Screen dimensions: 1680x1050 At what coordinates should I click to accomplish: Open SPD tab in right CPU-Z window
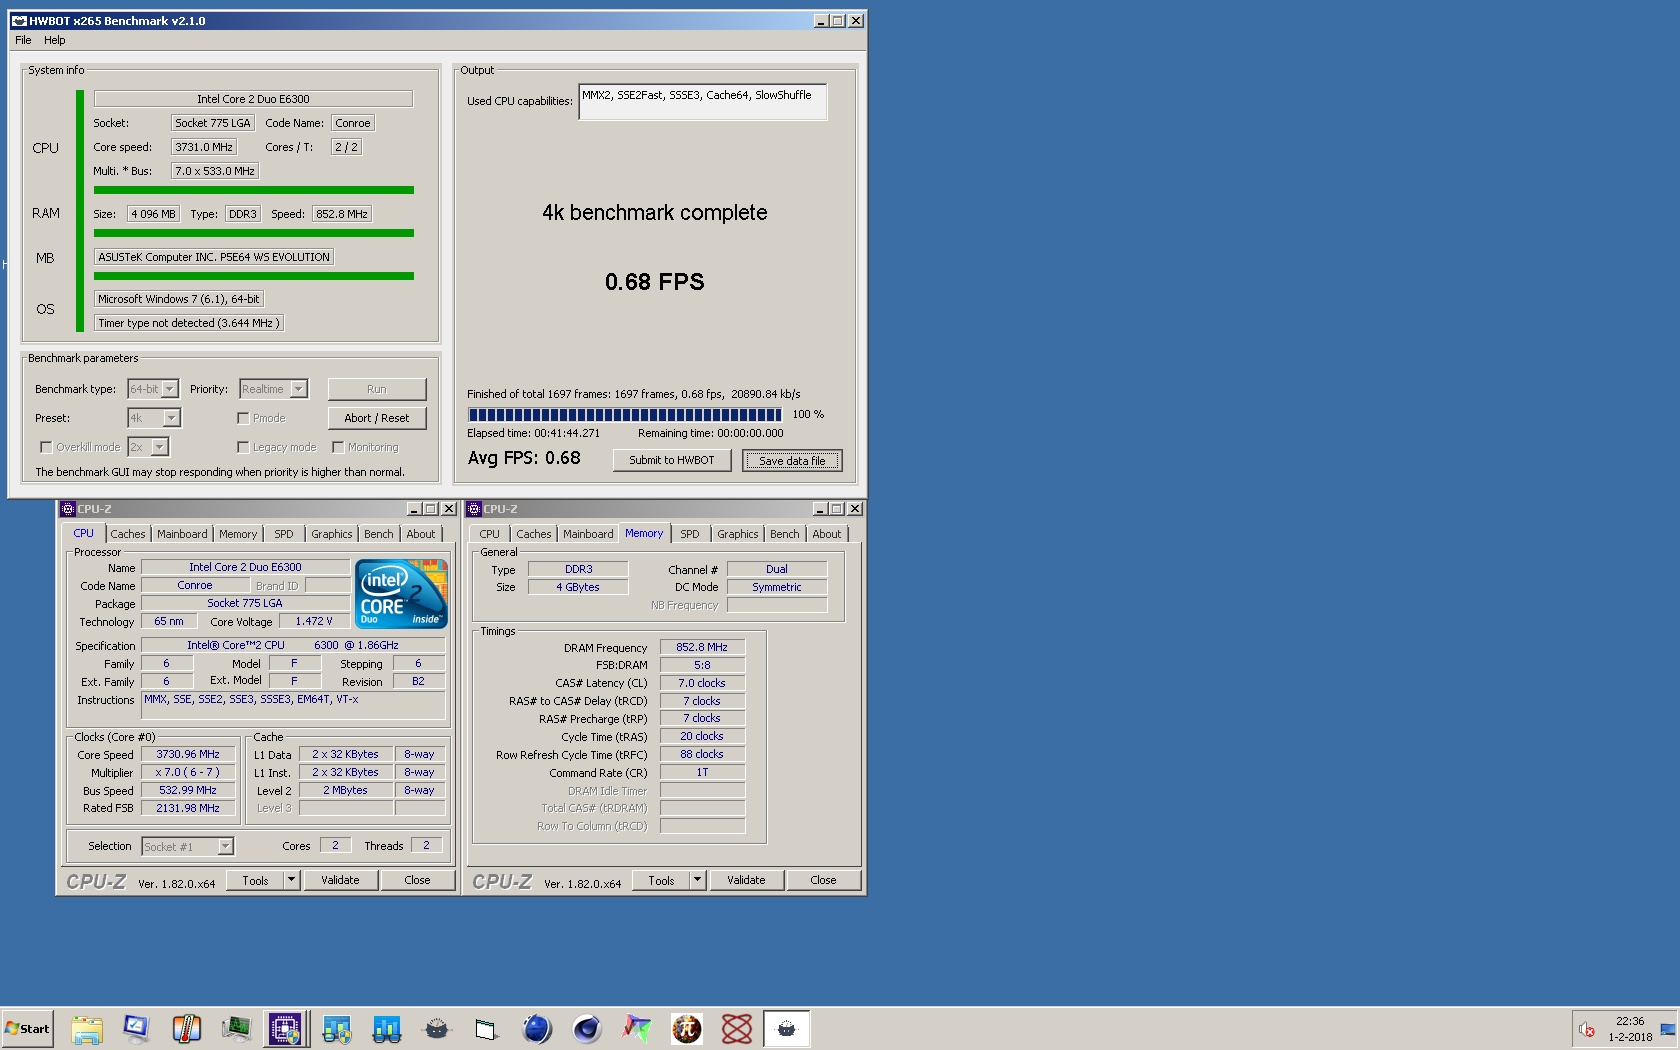pos(690,534)
